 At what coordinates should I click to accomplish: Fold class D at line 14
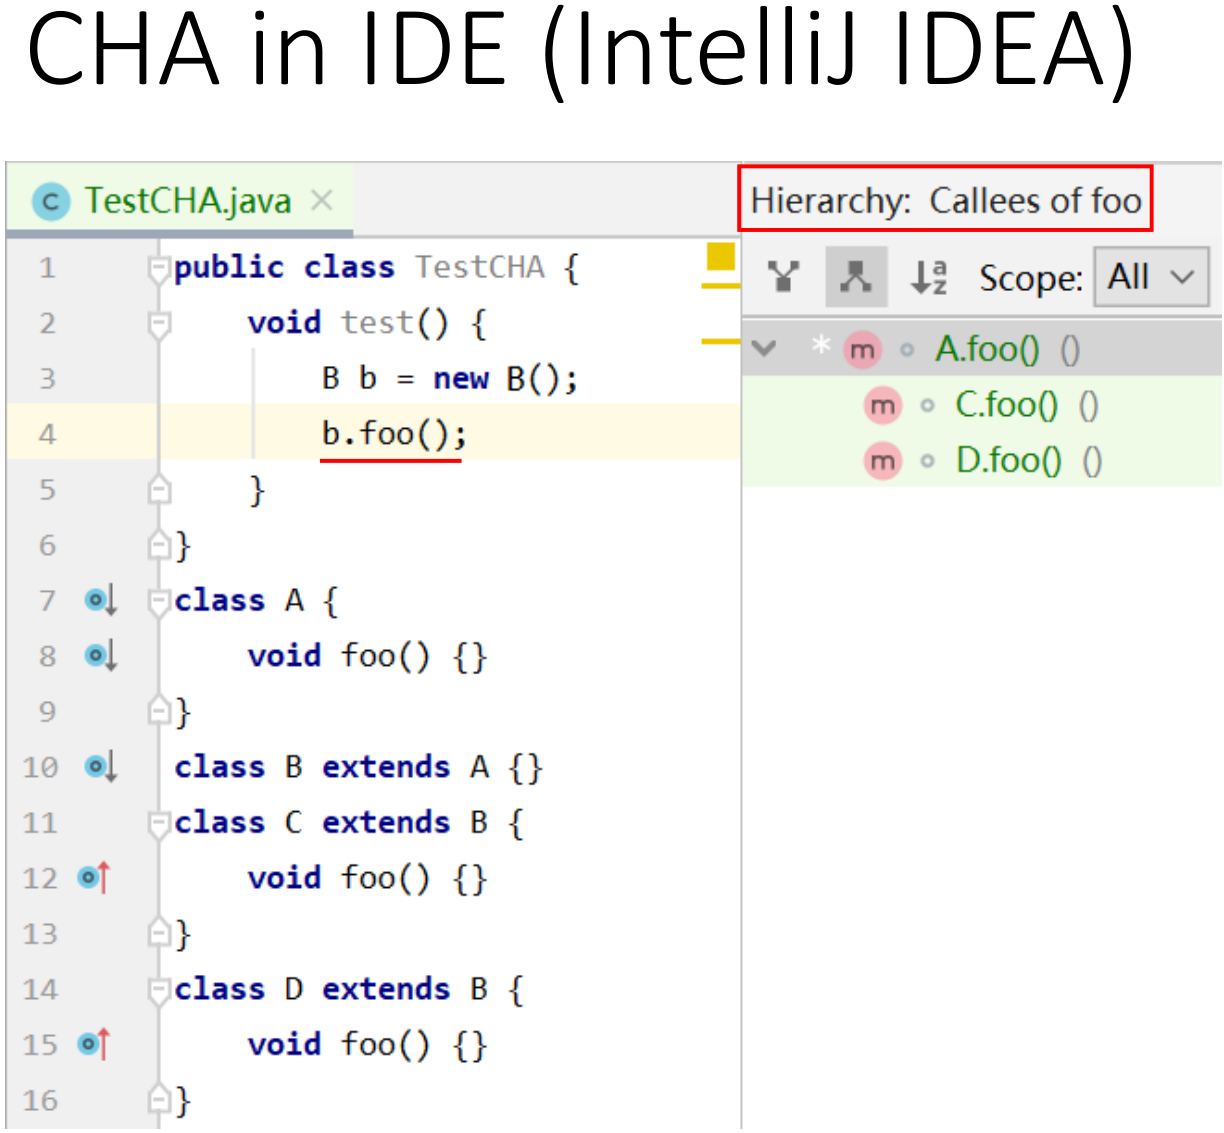point(159,991)
